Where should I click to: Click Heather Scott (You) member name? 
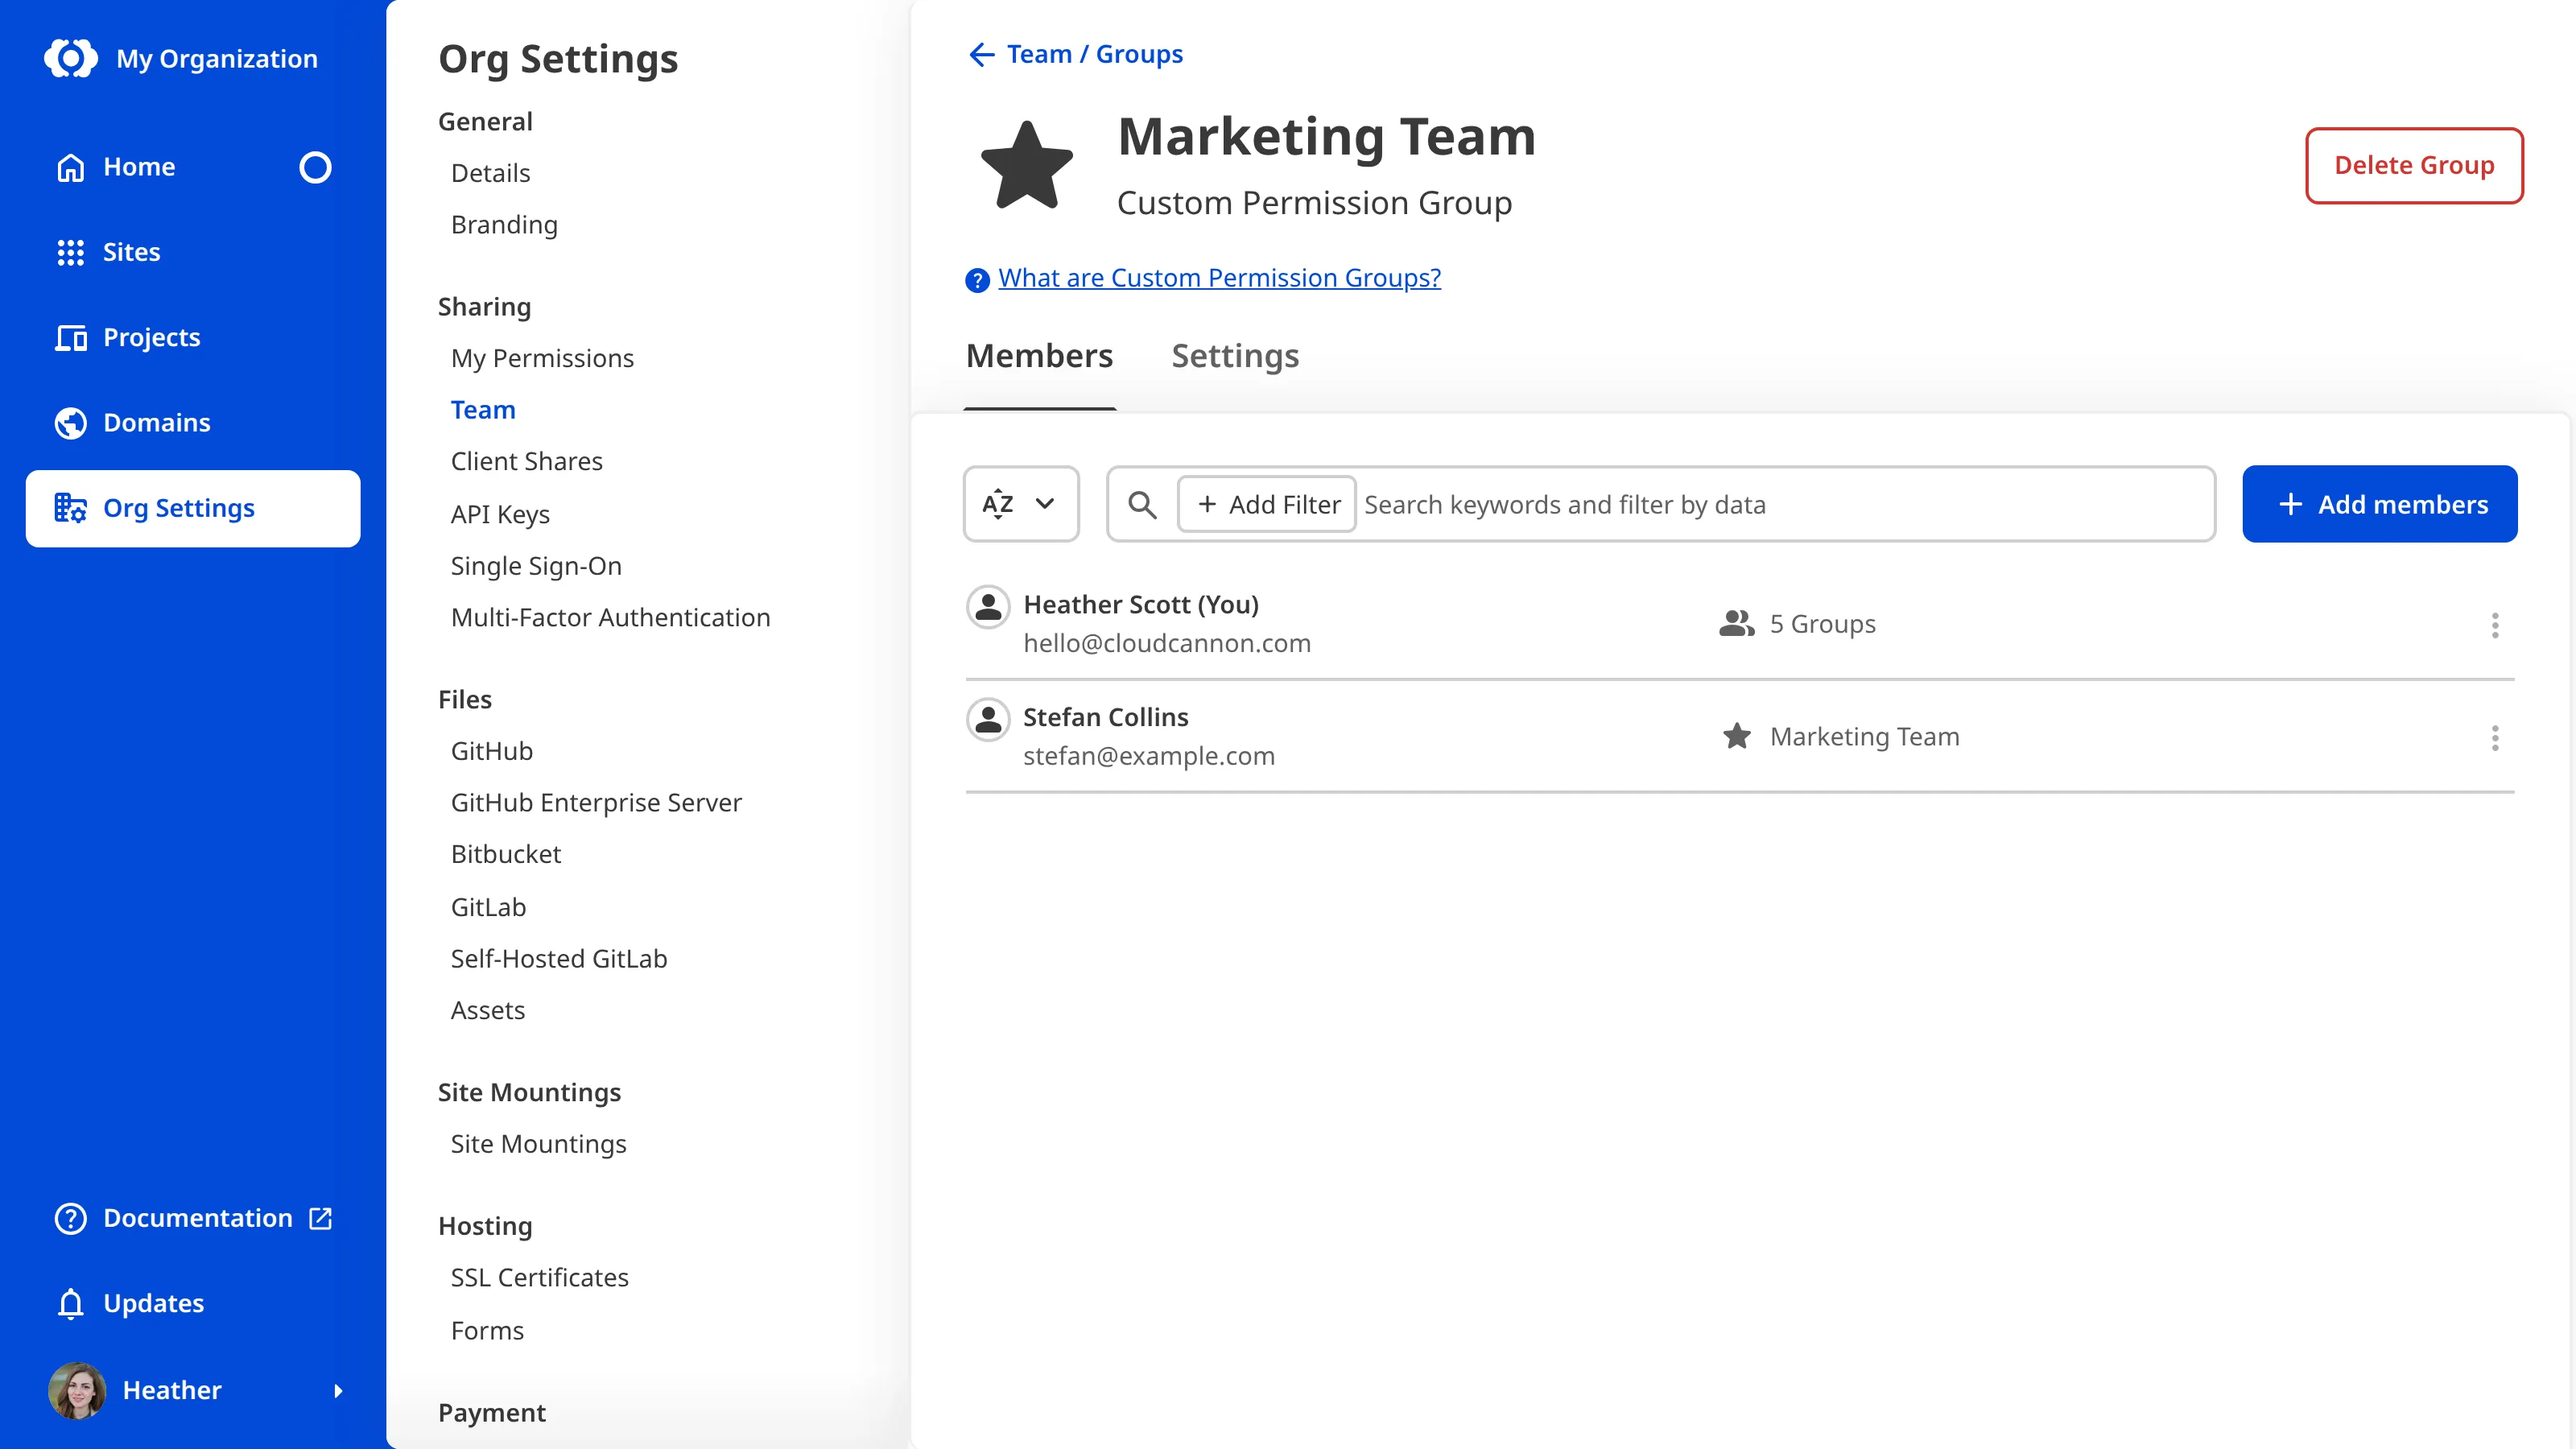point(1141,605)
